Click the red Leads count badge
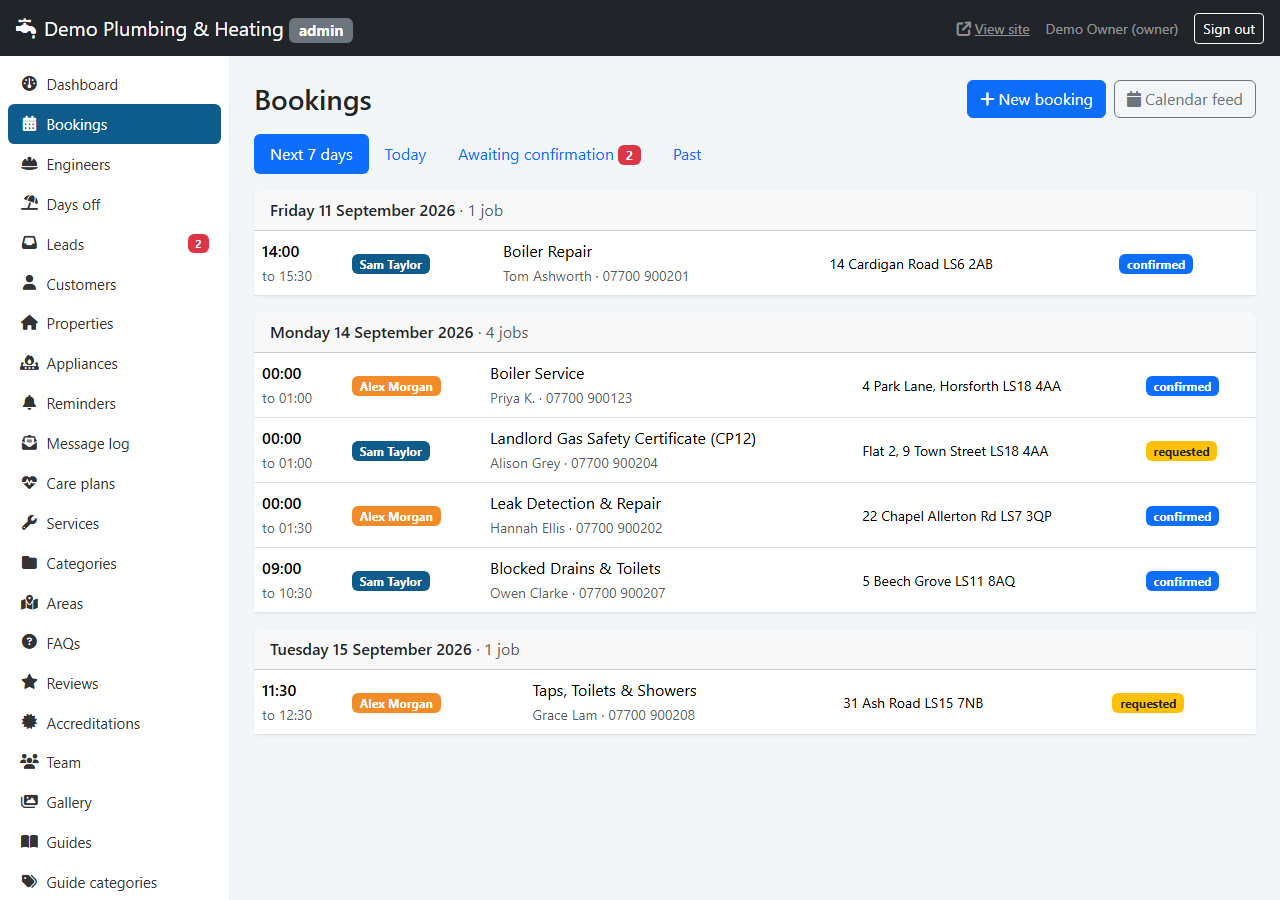1280x900 pixels. pos(198,244)
